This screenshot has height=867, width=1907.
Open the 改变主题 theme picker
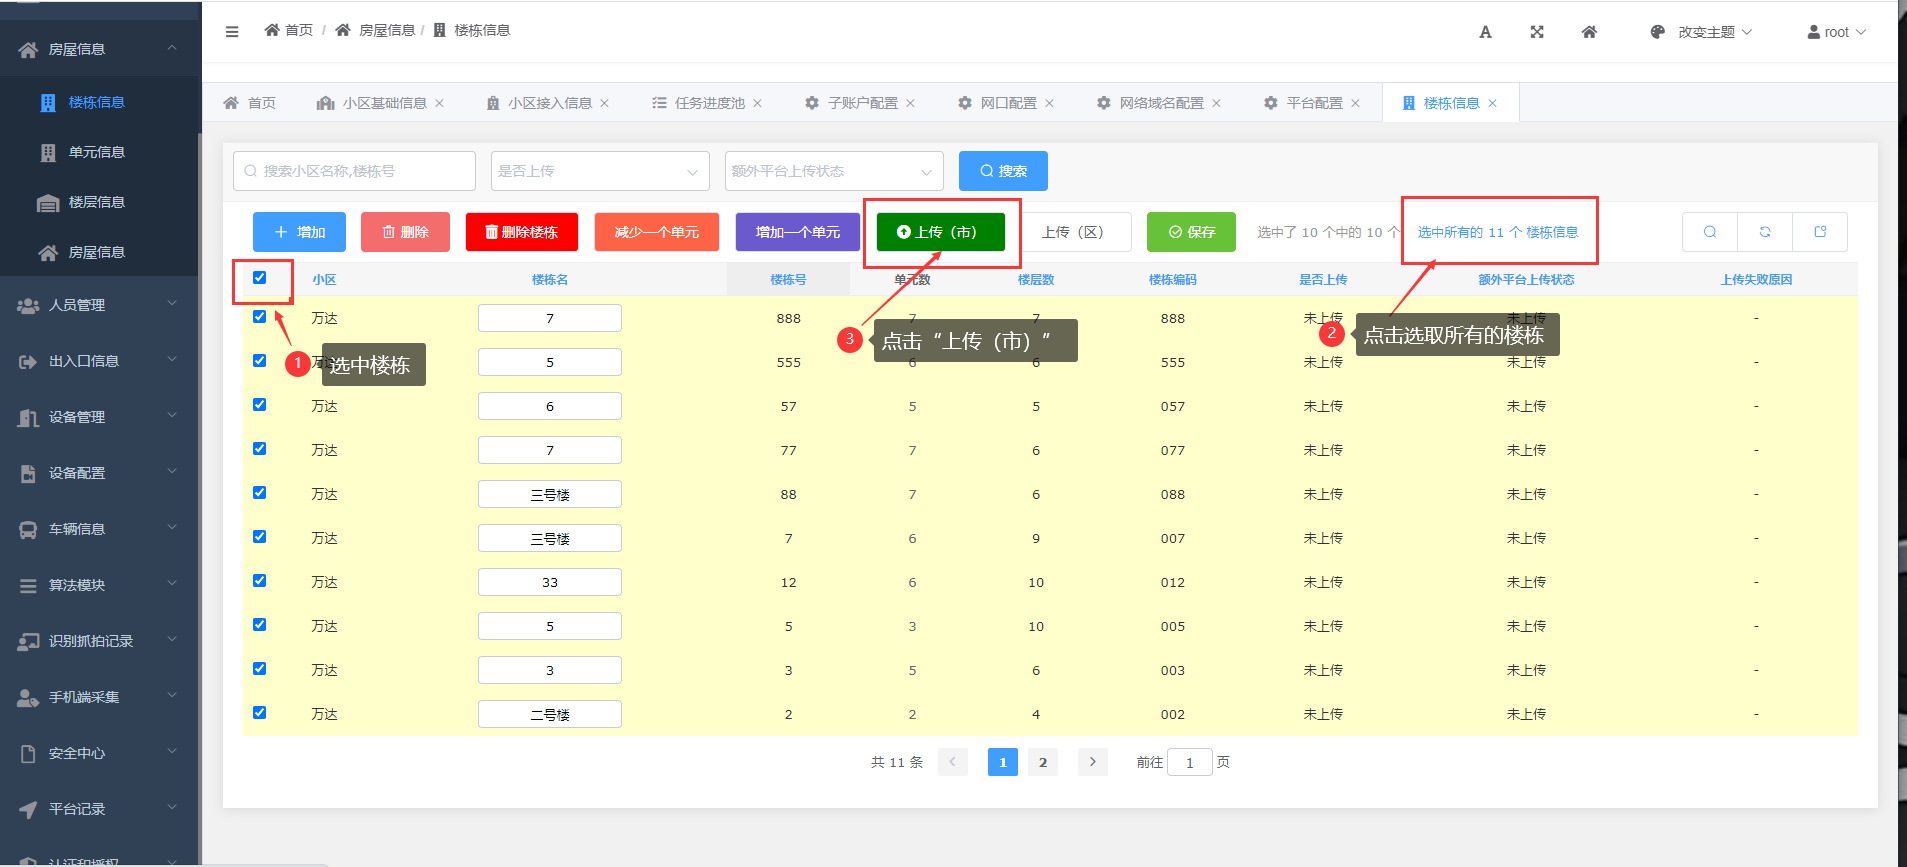1701,32
